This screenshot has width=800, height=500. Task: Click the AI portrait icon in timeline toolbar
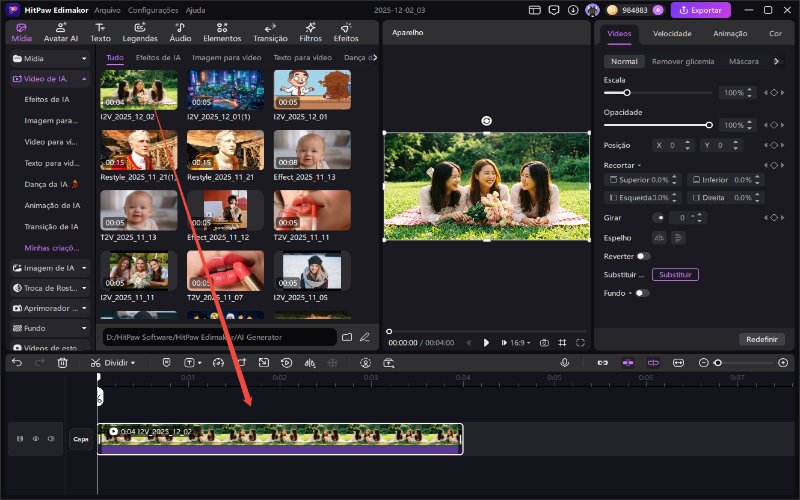pos(365,363)
